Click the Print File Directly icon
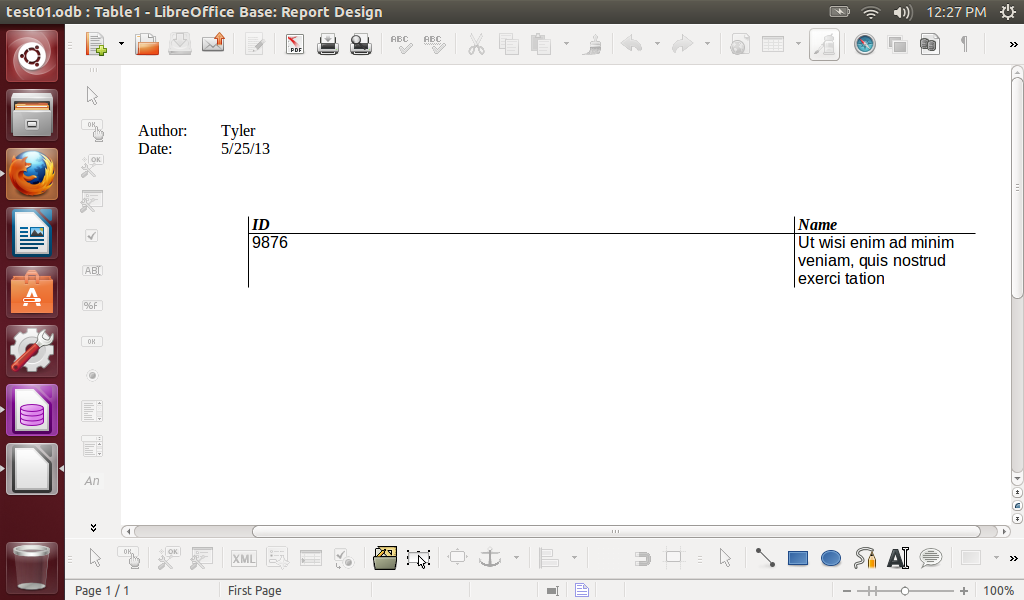 coord(328,44)
